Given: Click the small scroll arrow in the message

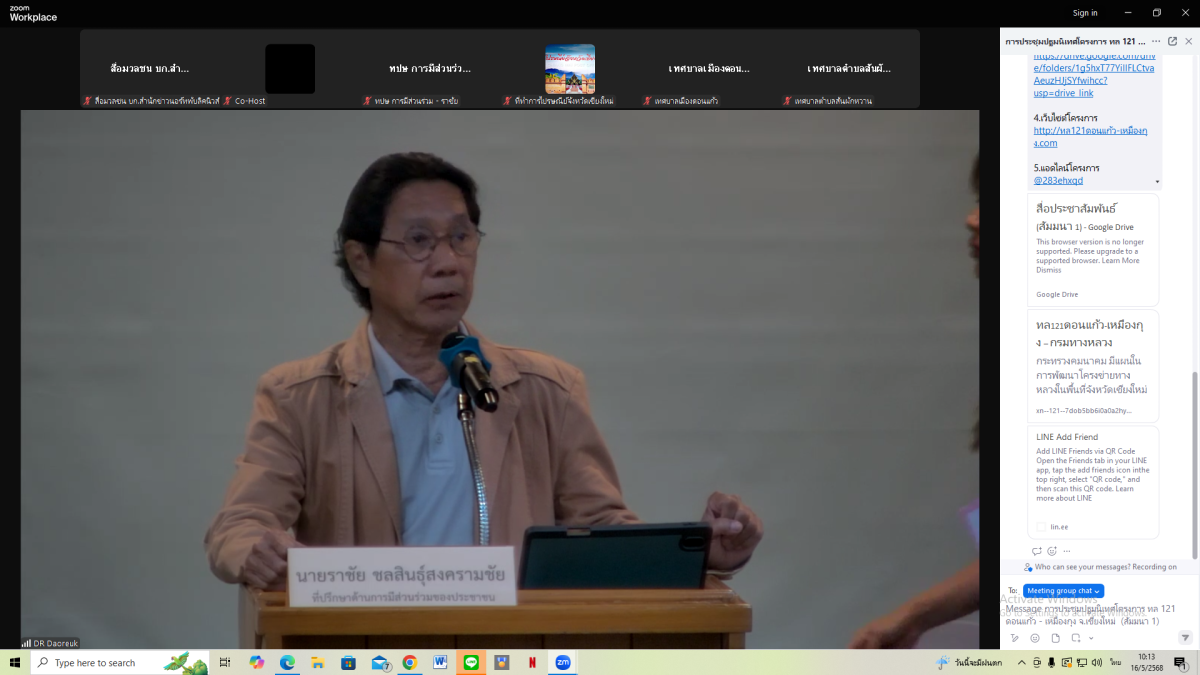Looking at the screenshot, I should tap(1158, 182).
